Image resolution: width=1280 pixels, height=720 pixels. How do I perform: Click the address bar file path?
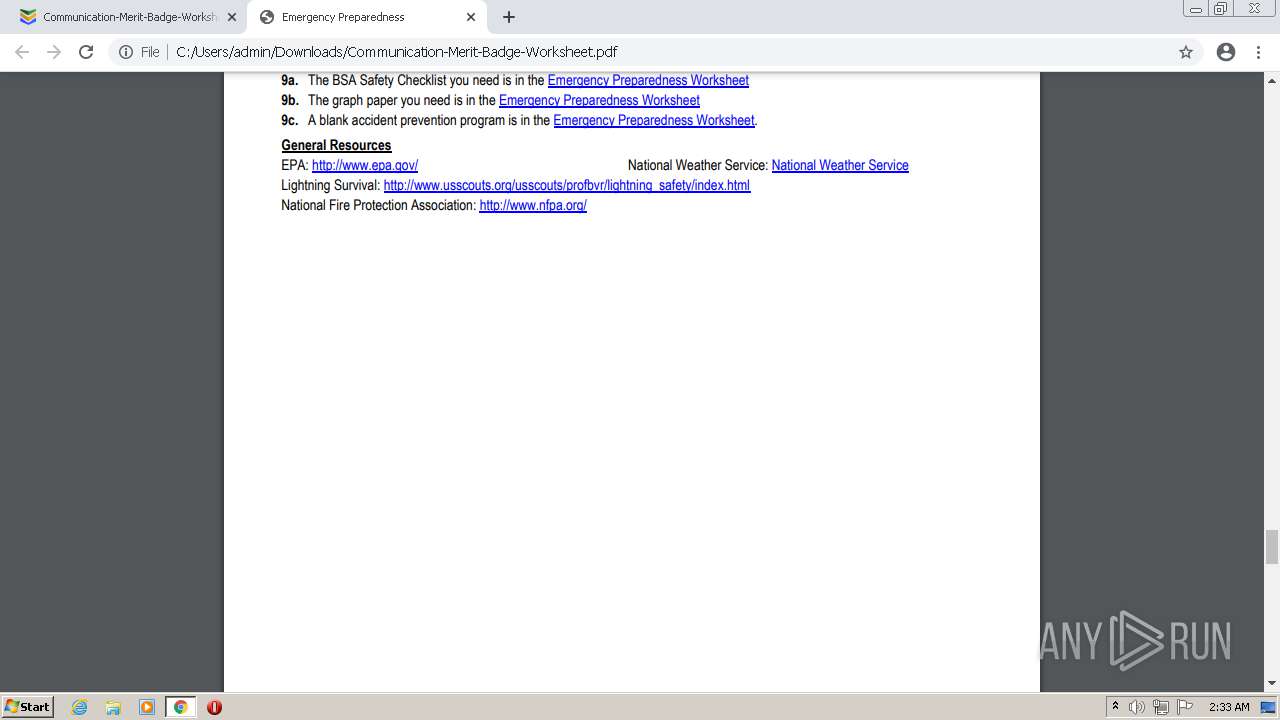397,52
